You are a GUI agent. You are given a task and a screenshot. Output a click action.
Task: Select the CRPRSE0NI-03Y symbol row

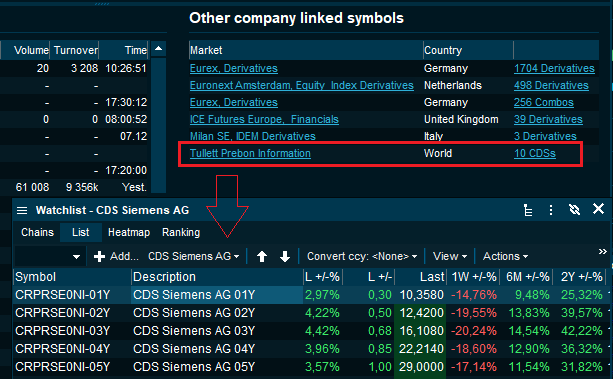[x=63, y=331]
